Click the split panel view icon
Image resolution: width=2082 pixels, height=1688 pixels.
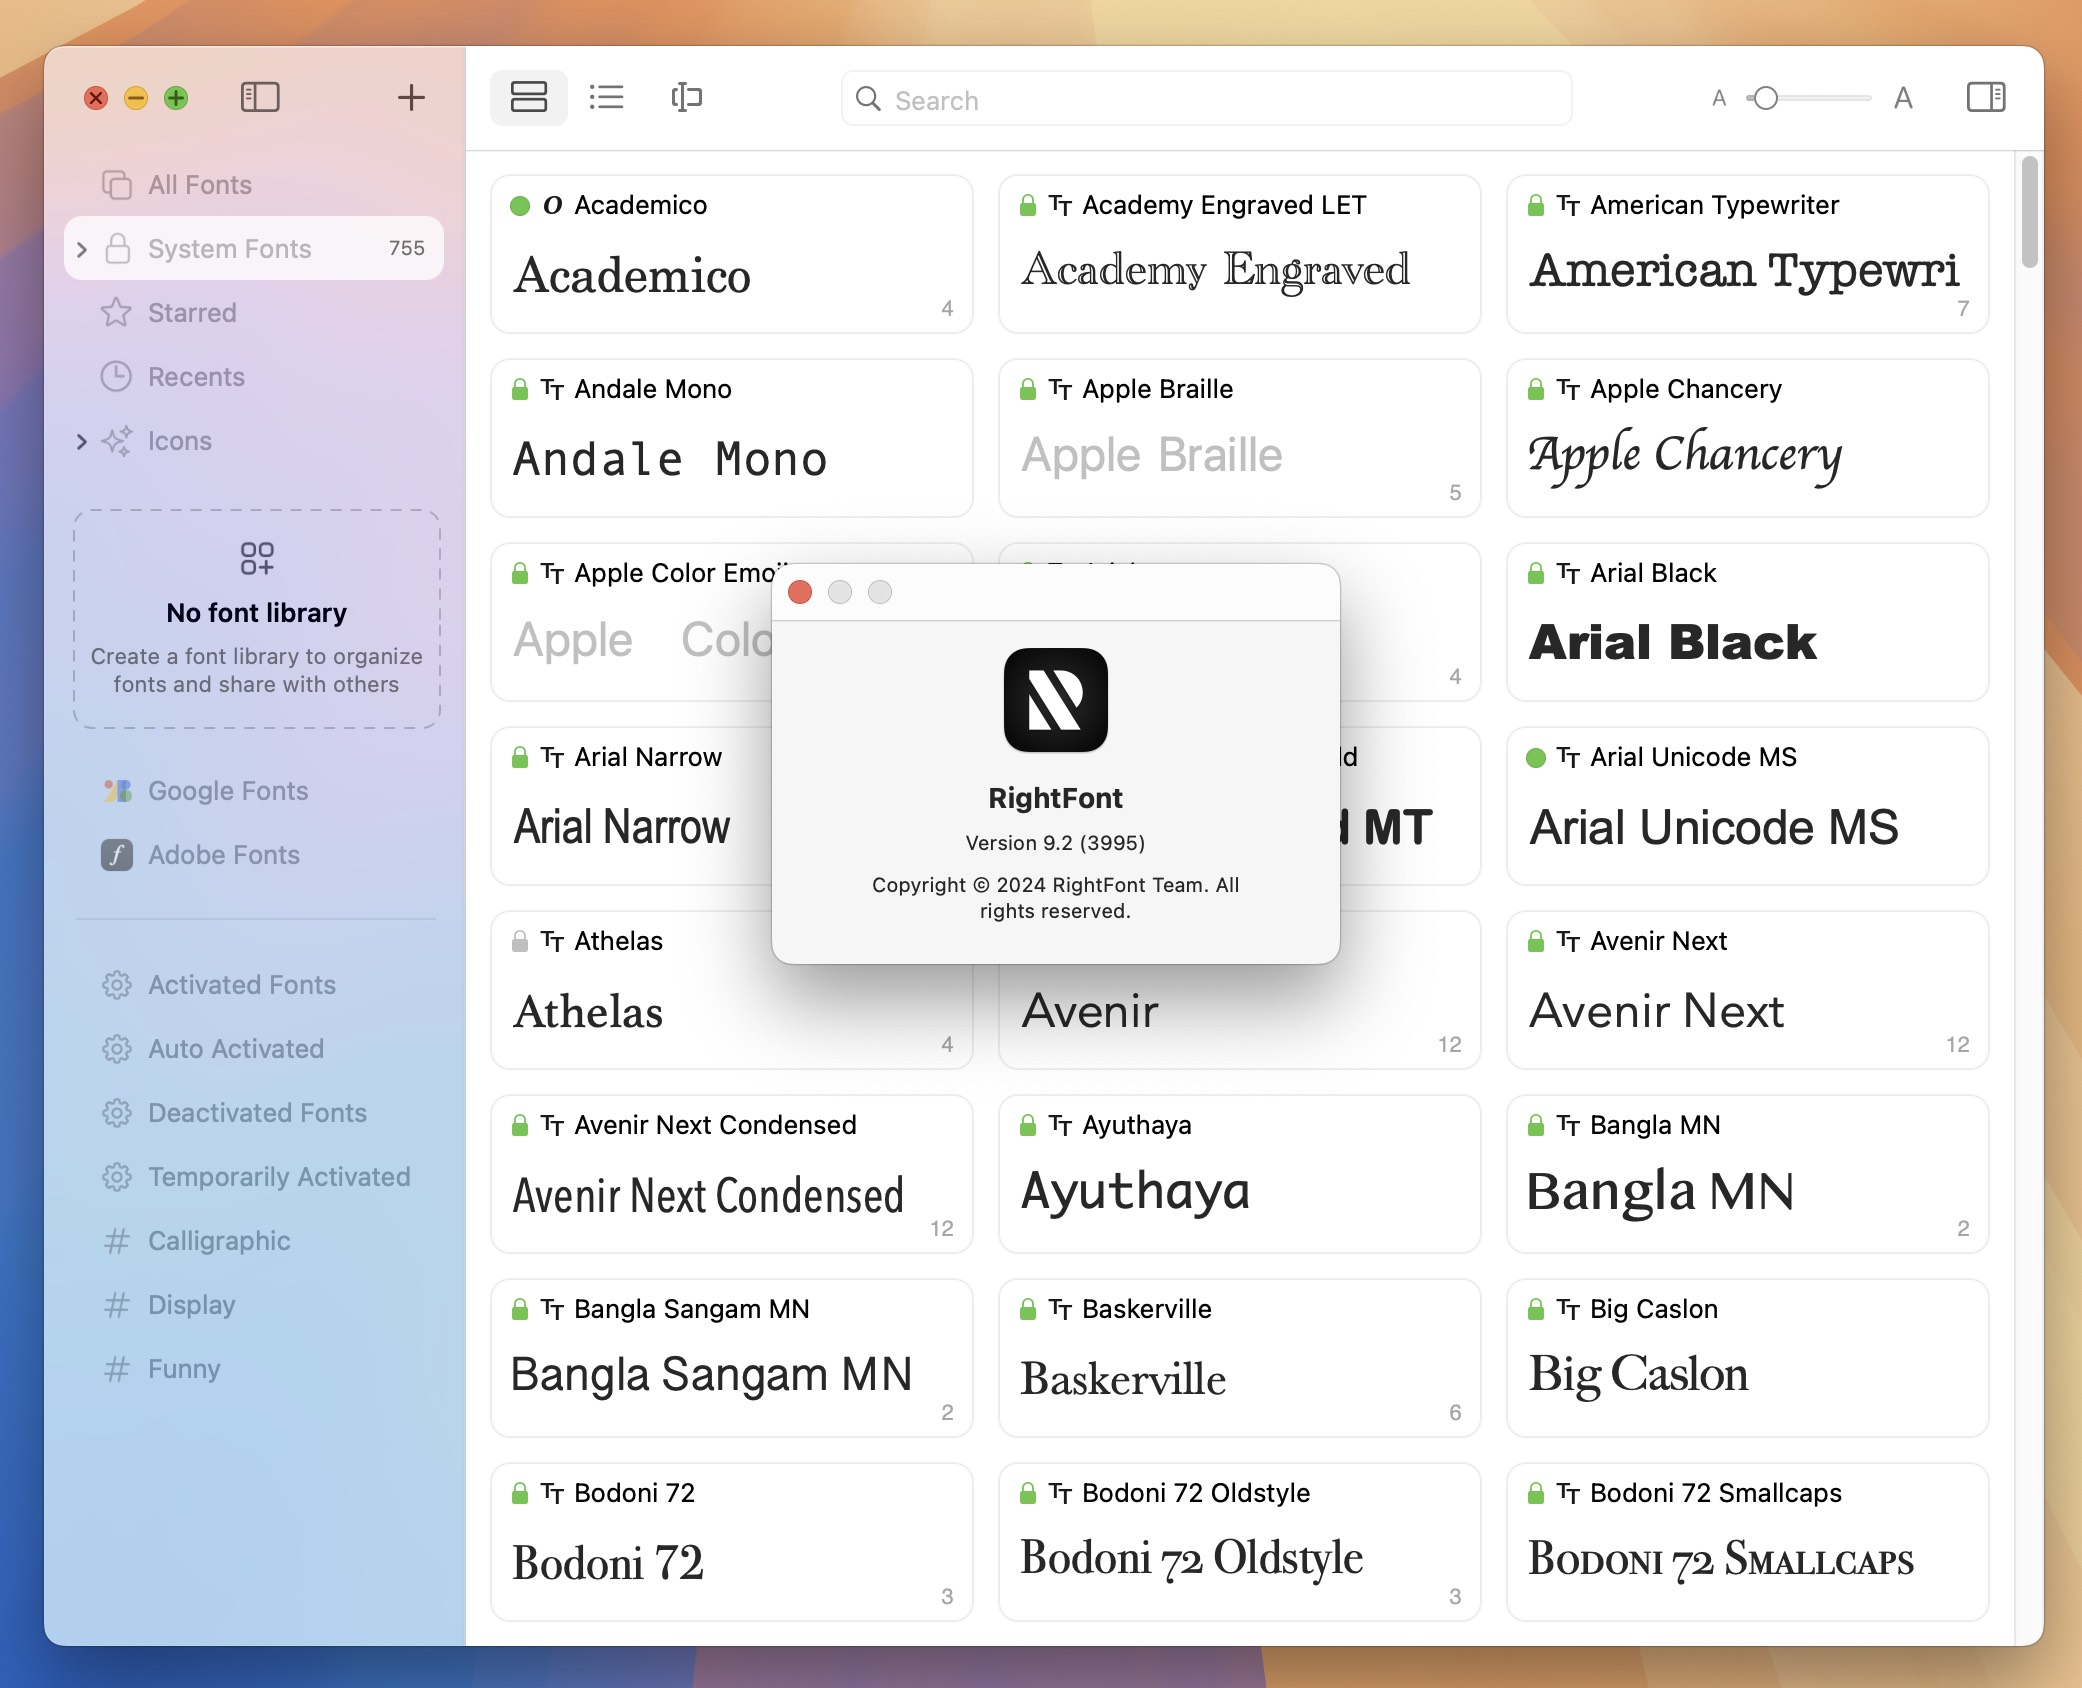pyautogui.click(x=1987, y=96)
